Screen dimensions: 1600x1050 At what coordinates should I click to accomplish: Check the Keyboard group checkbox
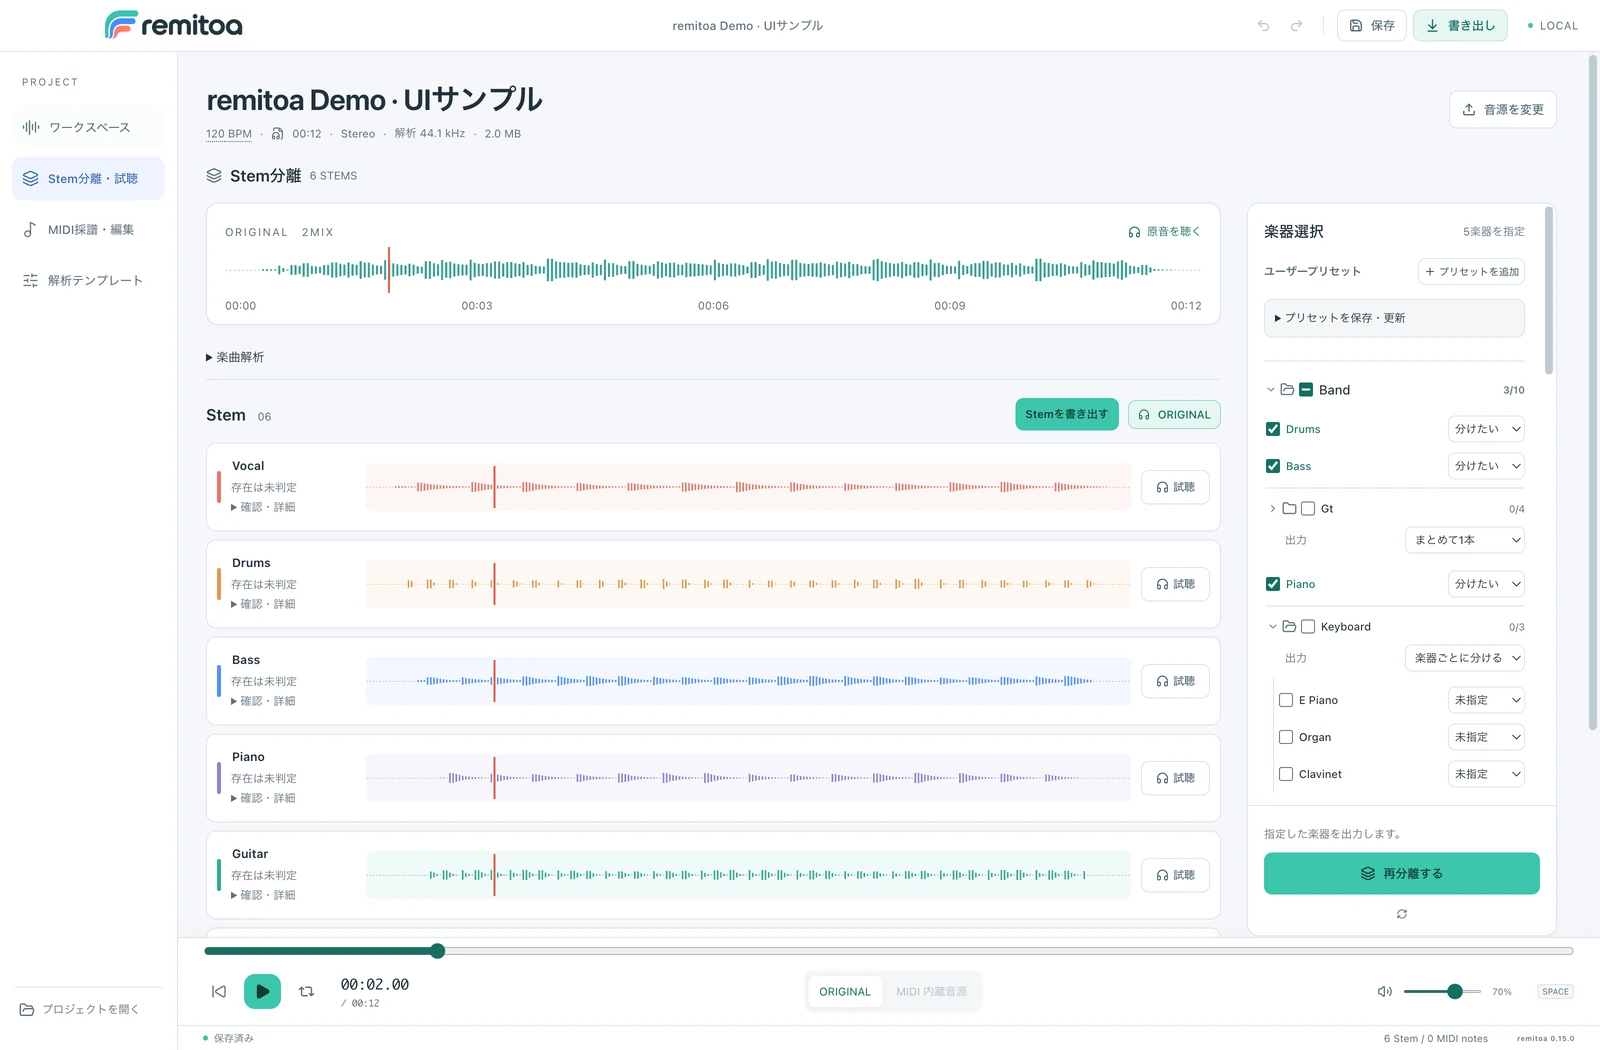(1308, 627)
